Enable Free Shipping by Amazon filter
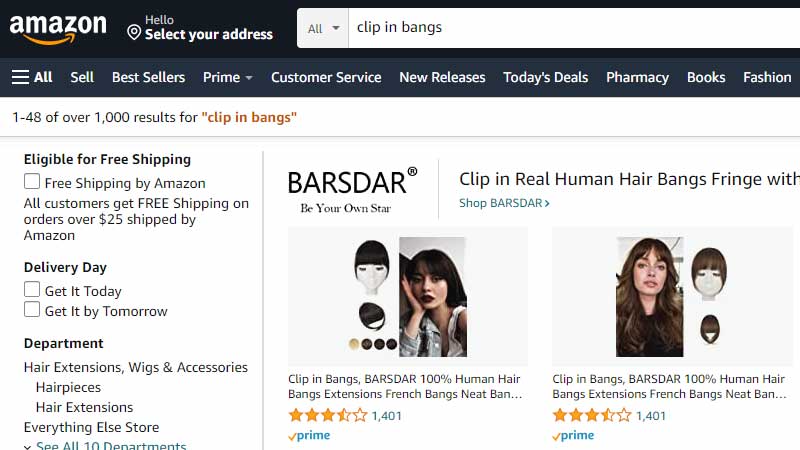The height and width of the screenshot is (450, 800). [33, 182]
